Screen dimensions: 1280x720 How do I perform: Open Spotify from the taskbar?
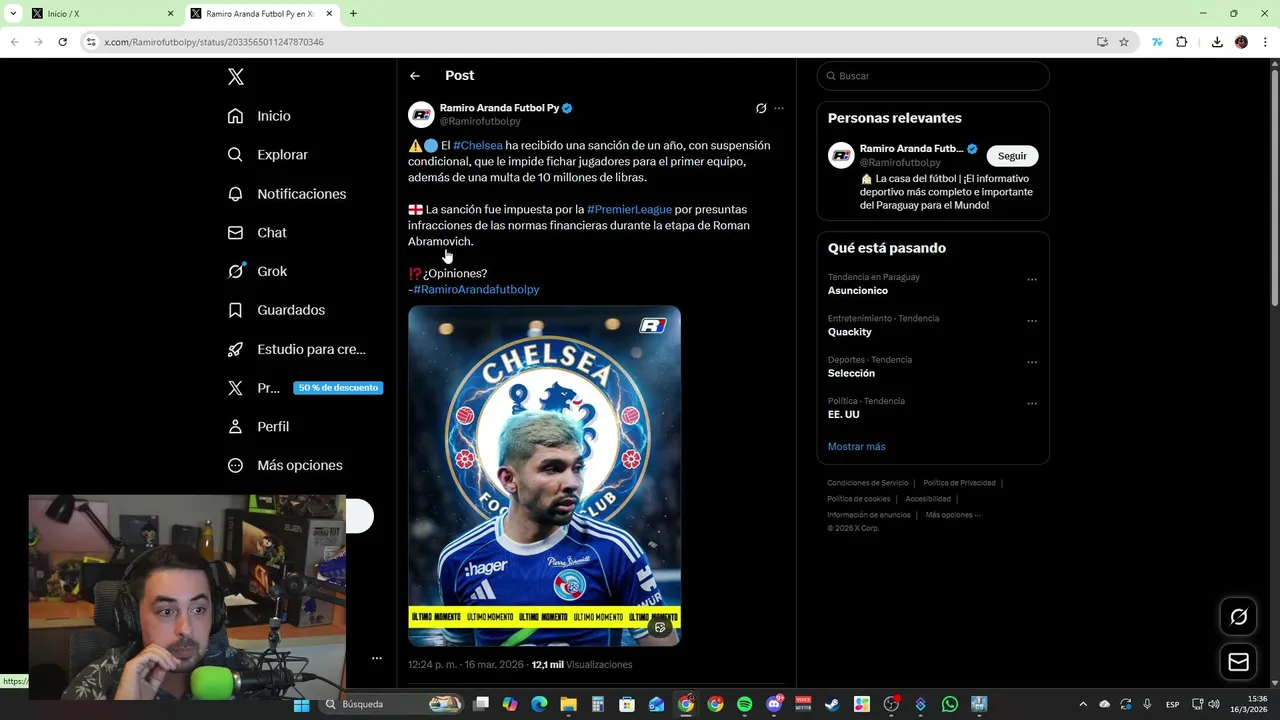point(744,704)
